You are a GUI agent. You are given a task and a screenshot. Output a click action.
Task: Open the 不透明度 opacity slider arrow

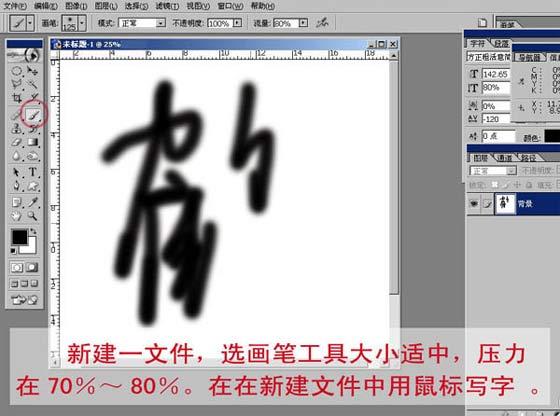tap(237, 23)
